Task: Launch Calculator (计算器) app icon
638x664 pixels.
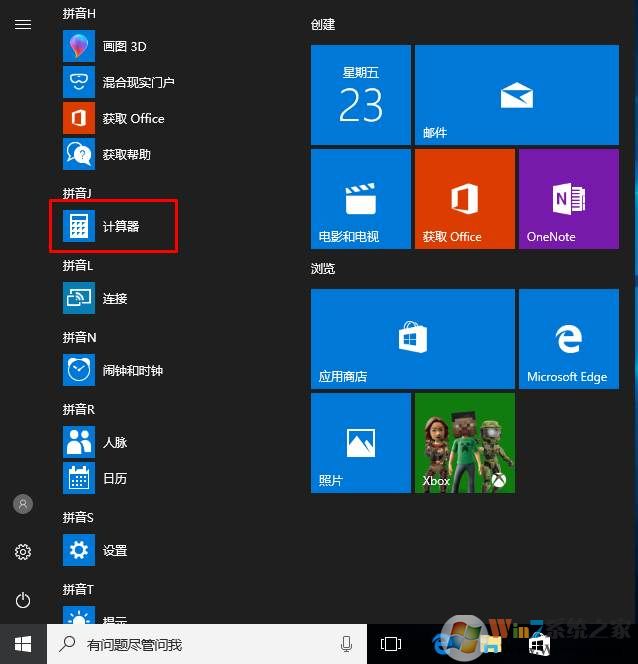Action: pyautogui.click(x=79, y=226)
